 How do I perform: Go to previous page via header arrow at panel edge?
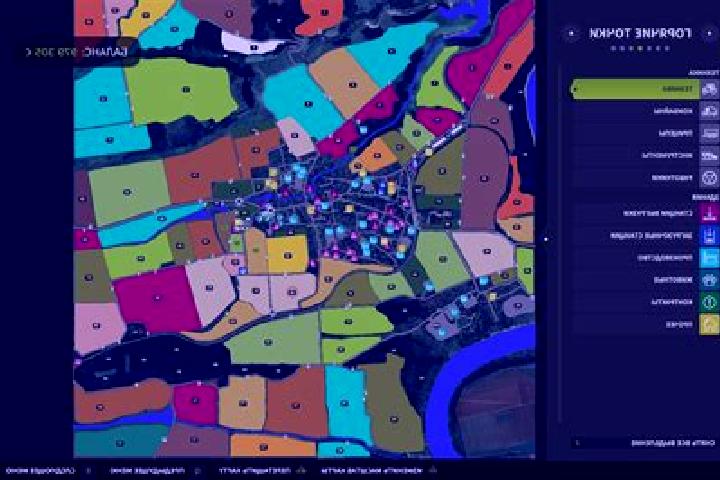(709, 33)
